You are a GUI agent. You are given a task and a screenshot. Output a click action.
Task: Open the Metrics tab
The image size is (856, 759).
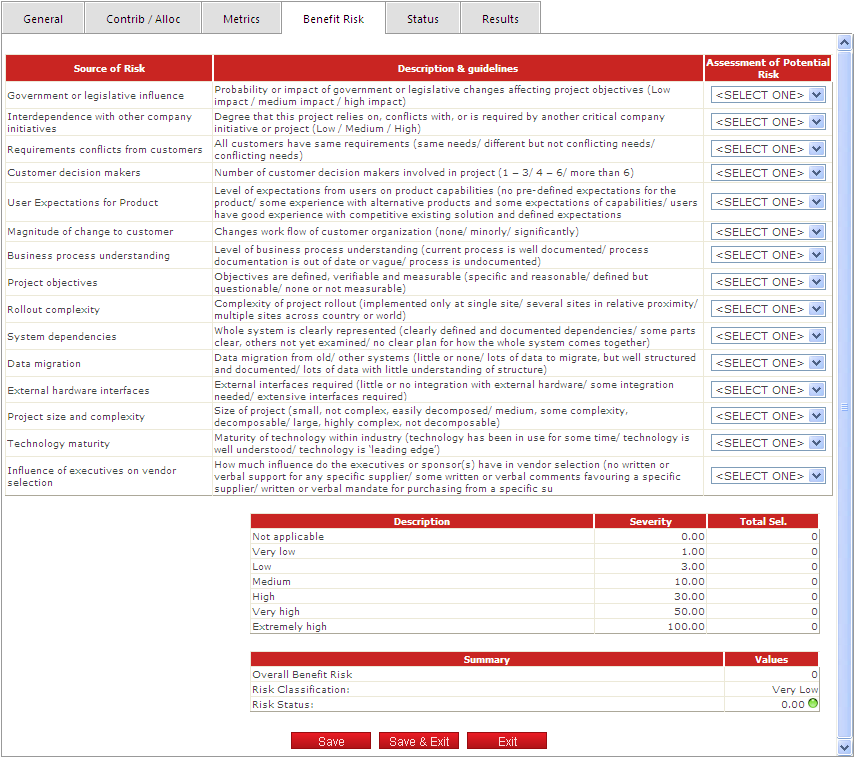coord(241,19)
